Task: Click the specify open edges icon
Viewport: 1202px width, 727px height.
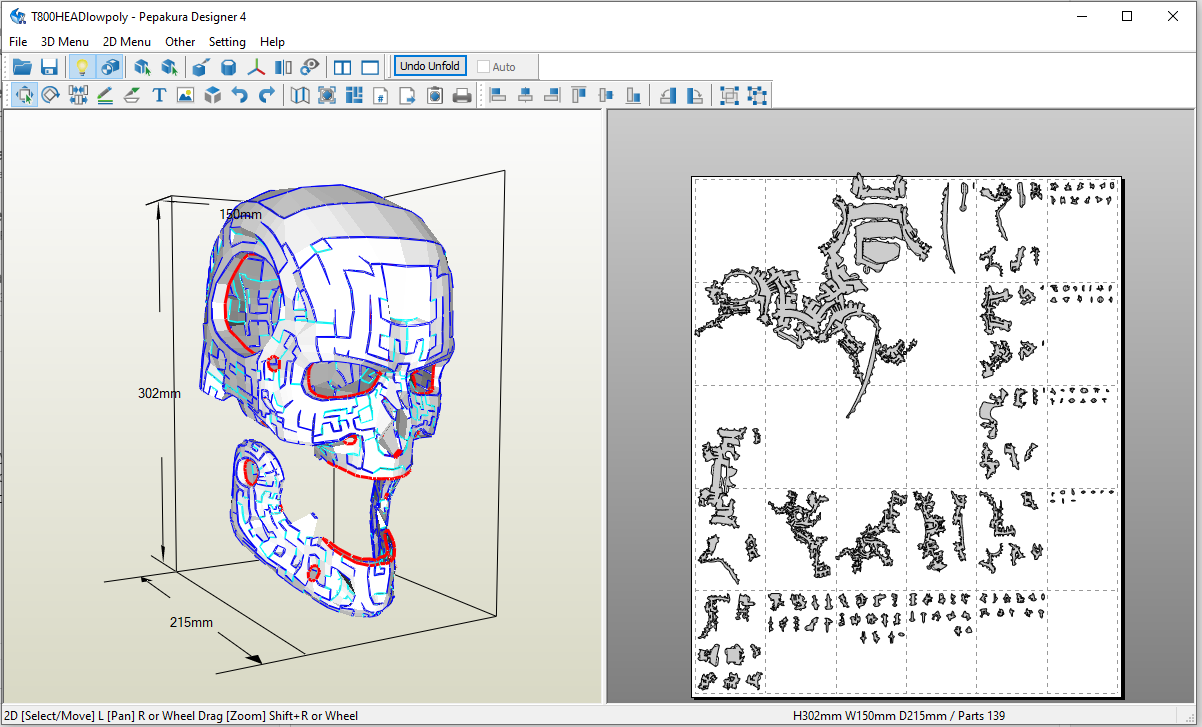Action: 284,67
